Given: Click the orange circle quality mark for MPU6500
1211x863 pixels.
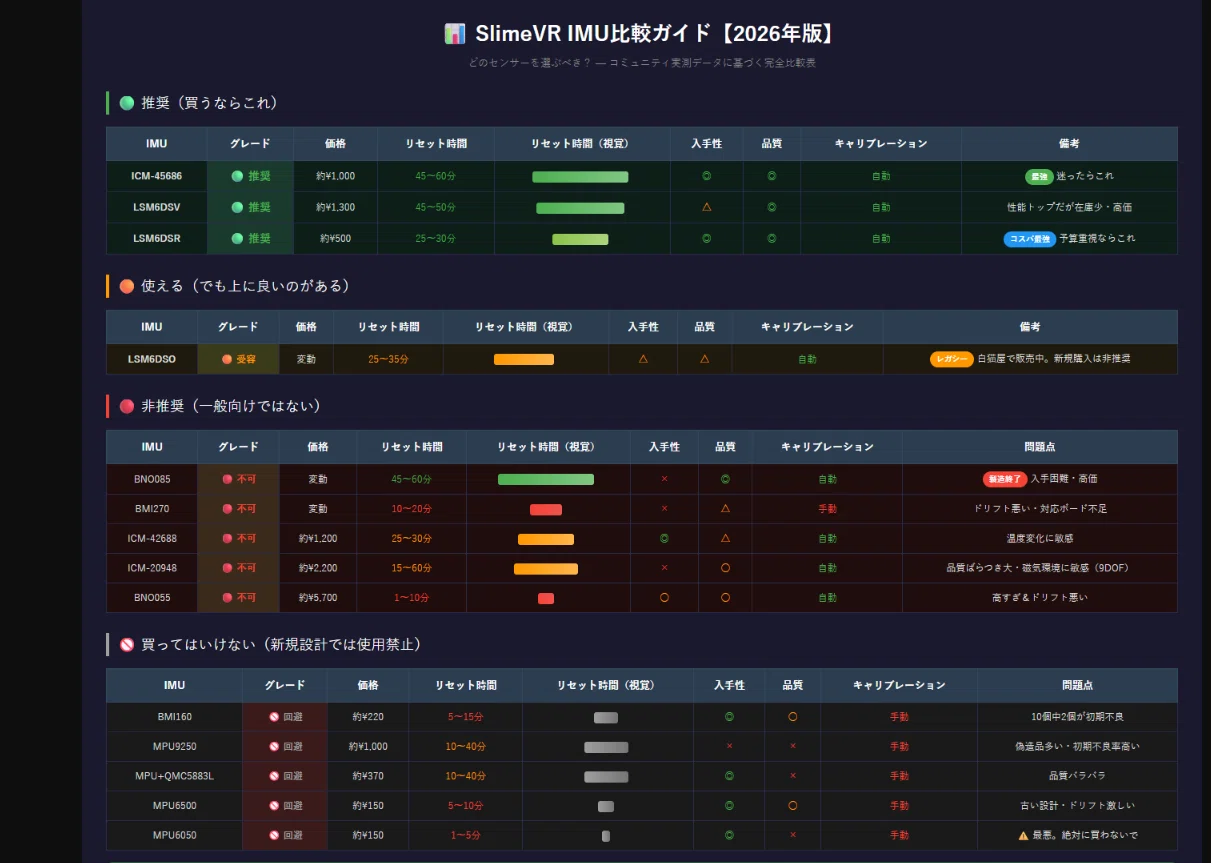Looking at the screenshot, I should coord(793,805).
